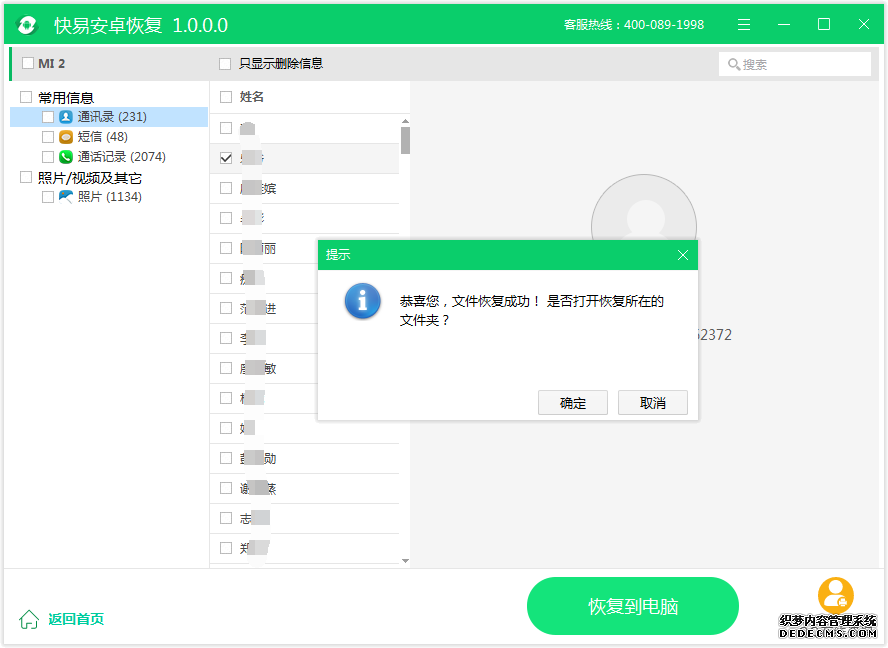Click the SMS icon next to 短信
888x648 pixels.
66,137
